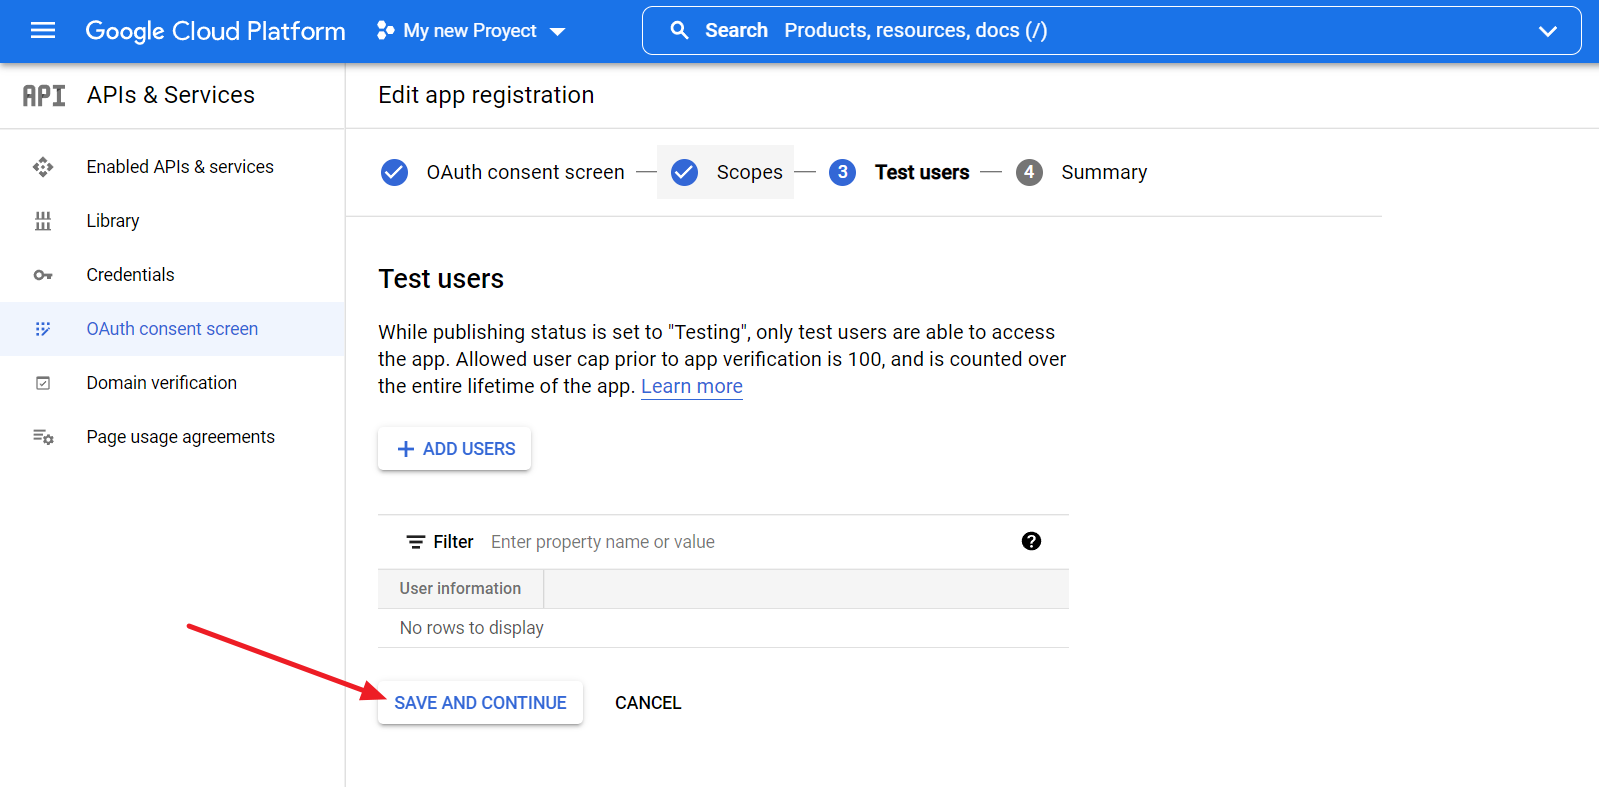
Task: Select the Test users step
Action: [922, 172]
